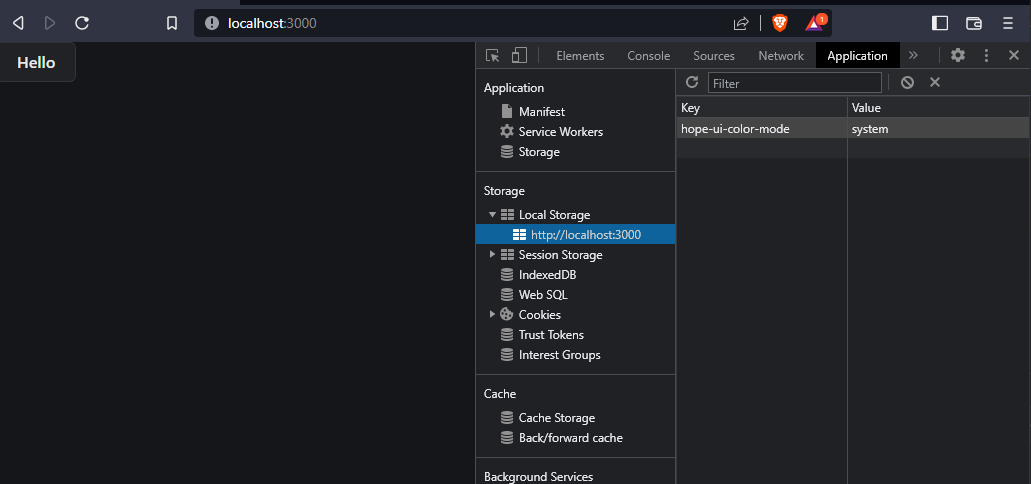Refresh the local storage table
Screen dimensions: 1031x484
tap(692, 82)
